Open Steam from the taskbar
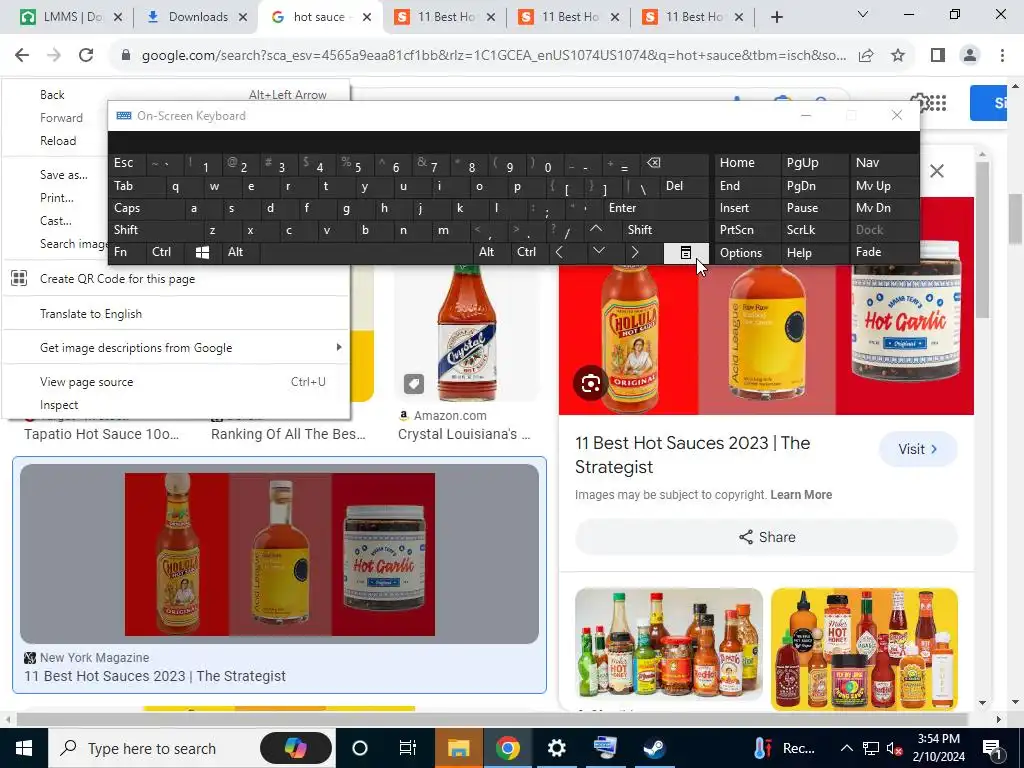 pos(654,748)
